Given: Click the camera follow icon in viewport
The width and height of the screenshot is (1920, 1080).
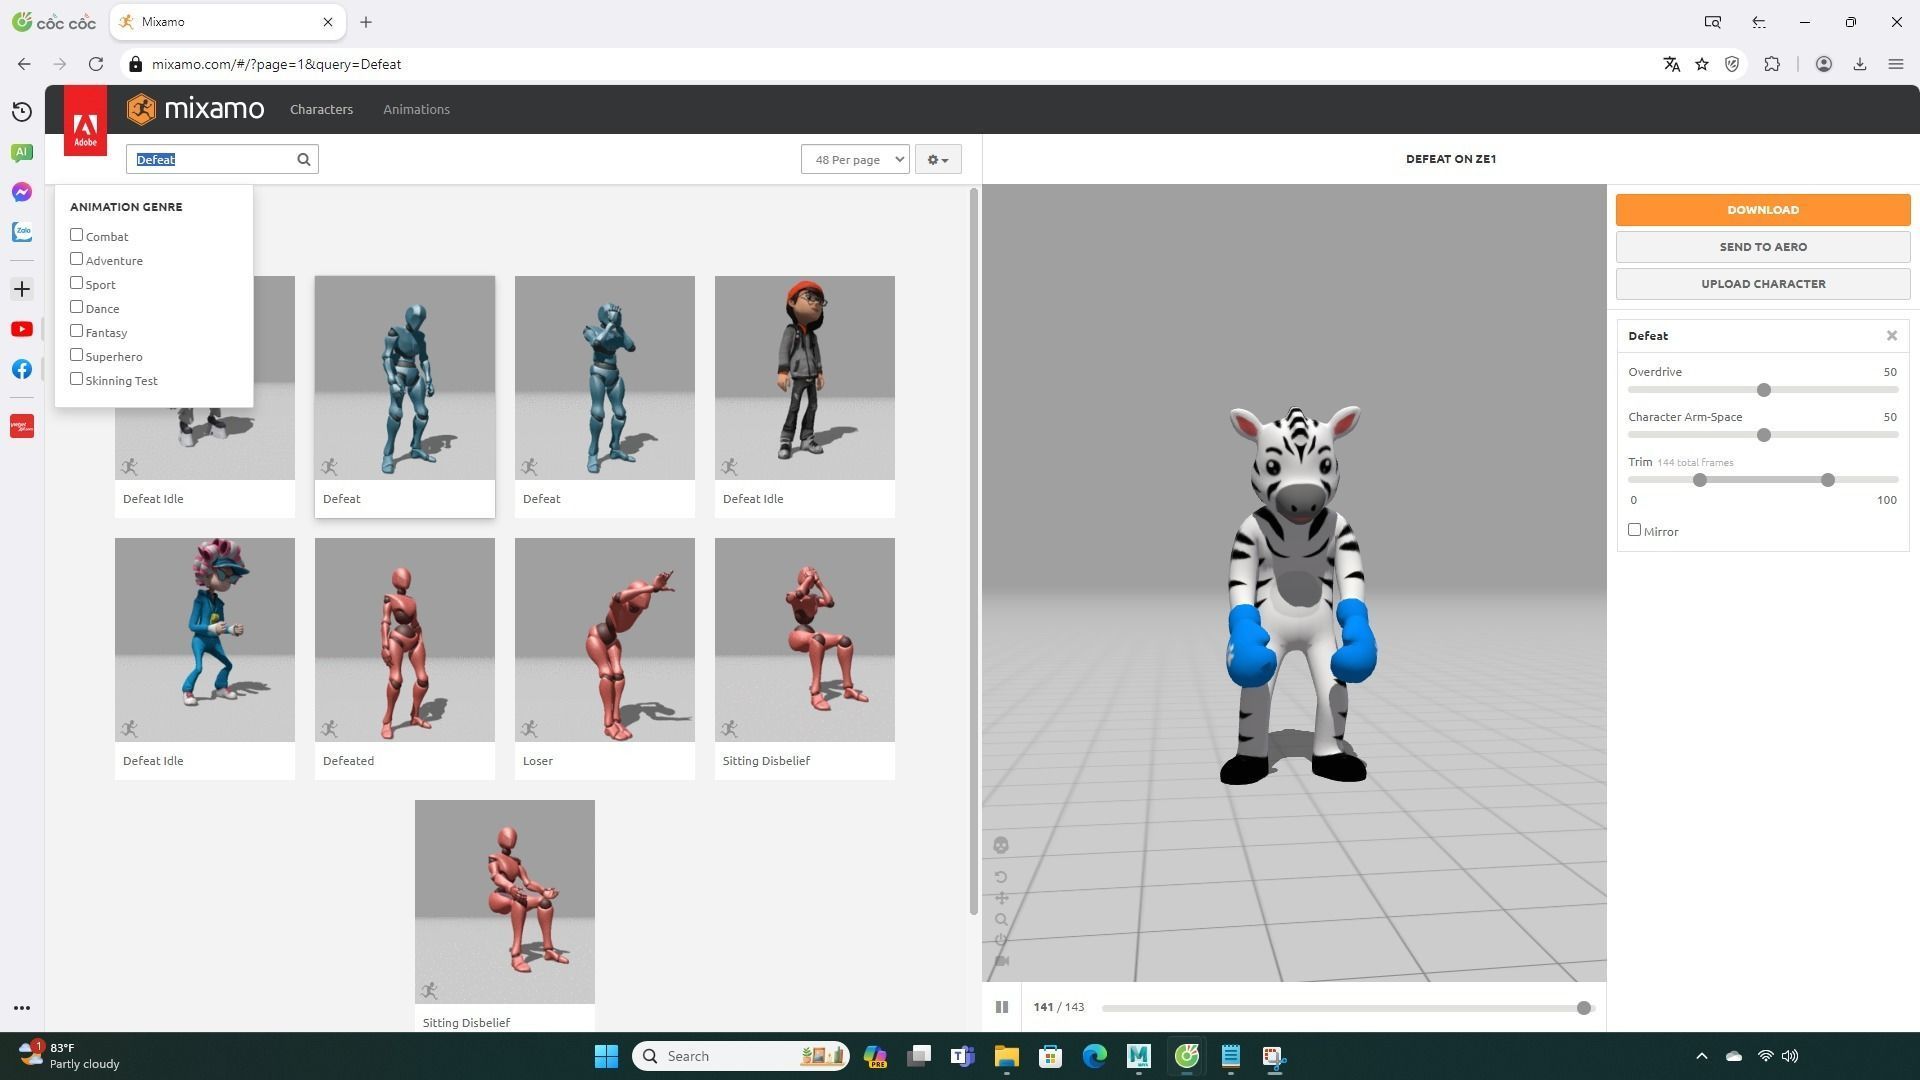Looking at the screenshot, I should pos(1001,961).
